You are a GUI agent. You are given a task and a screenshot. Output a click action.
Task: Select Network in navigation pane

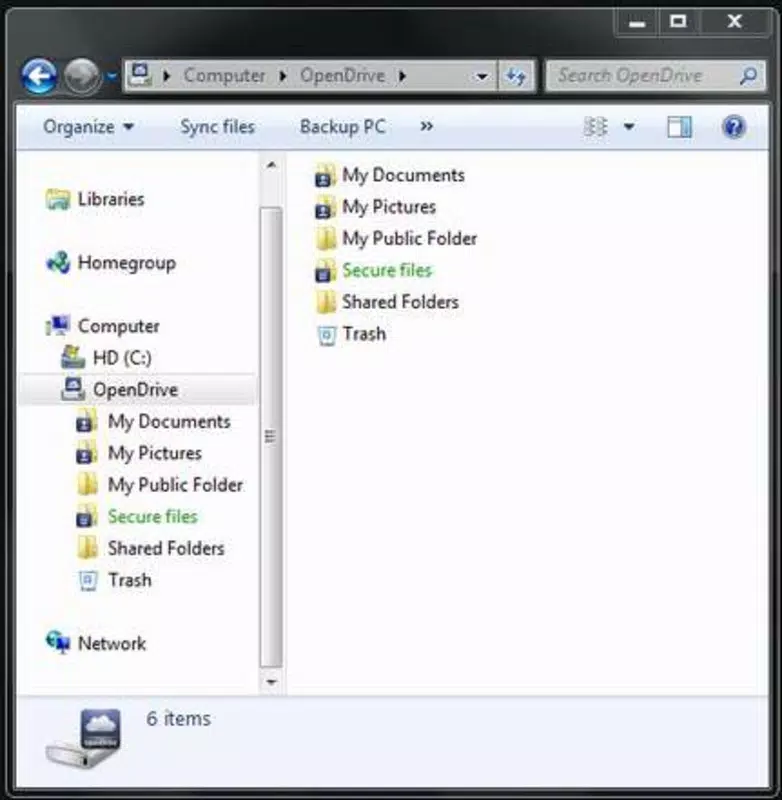pos(112,643)
